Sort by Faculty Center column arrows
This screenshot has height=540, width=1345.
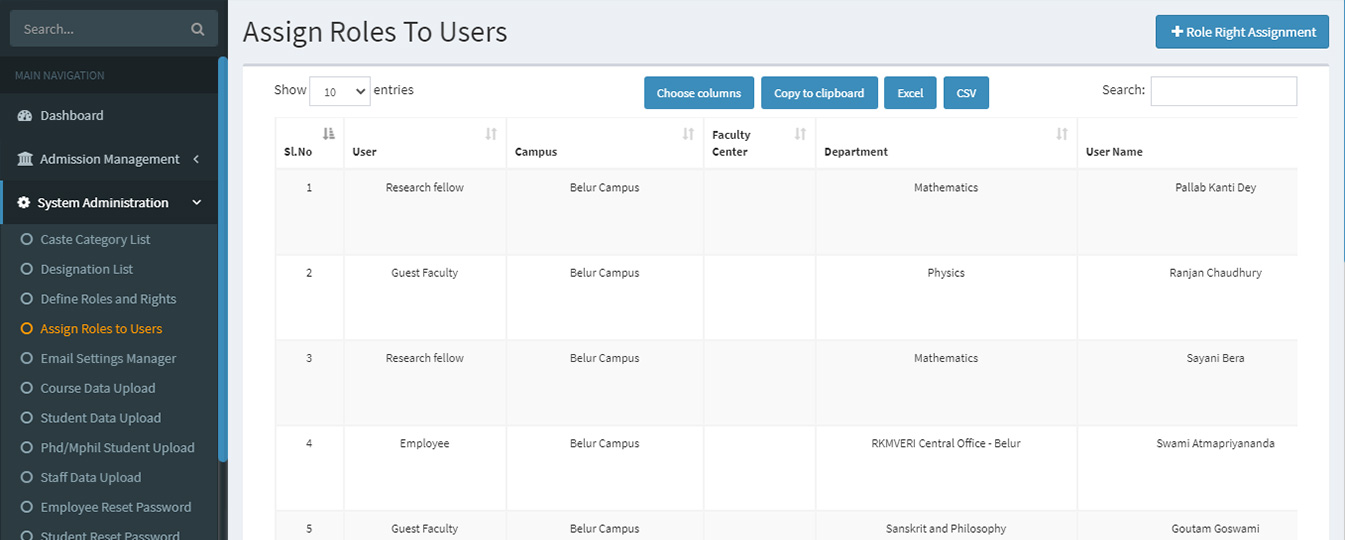800,134
